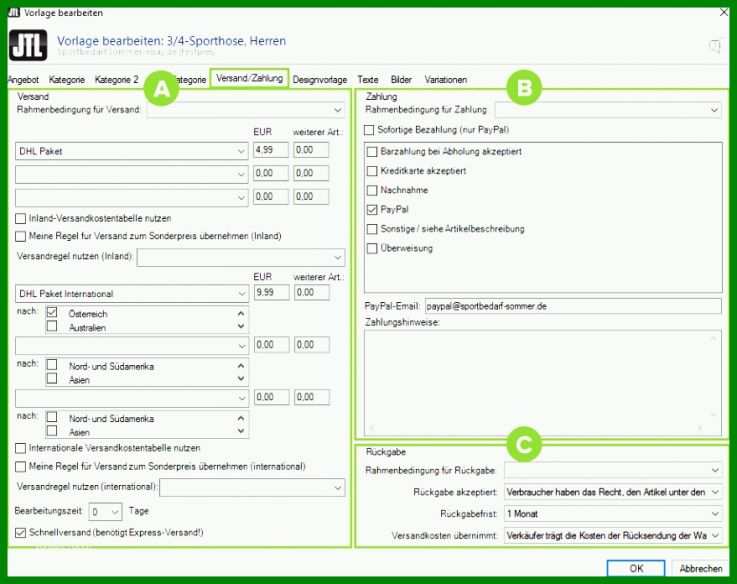Enable Überweisung payment option
Screen dimensions: 737x584
pyautogui.click(x=372, y=248)
